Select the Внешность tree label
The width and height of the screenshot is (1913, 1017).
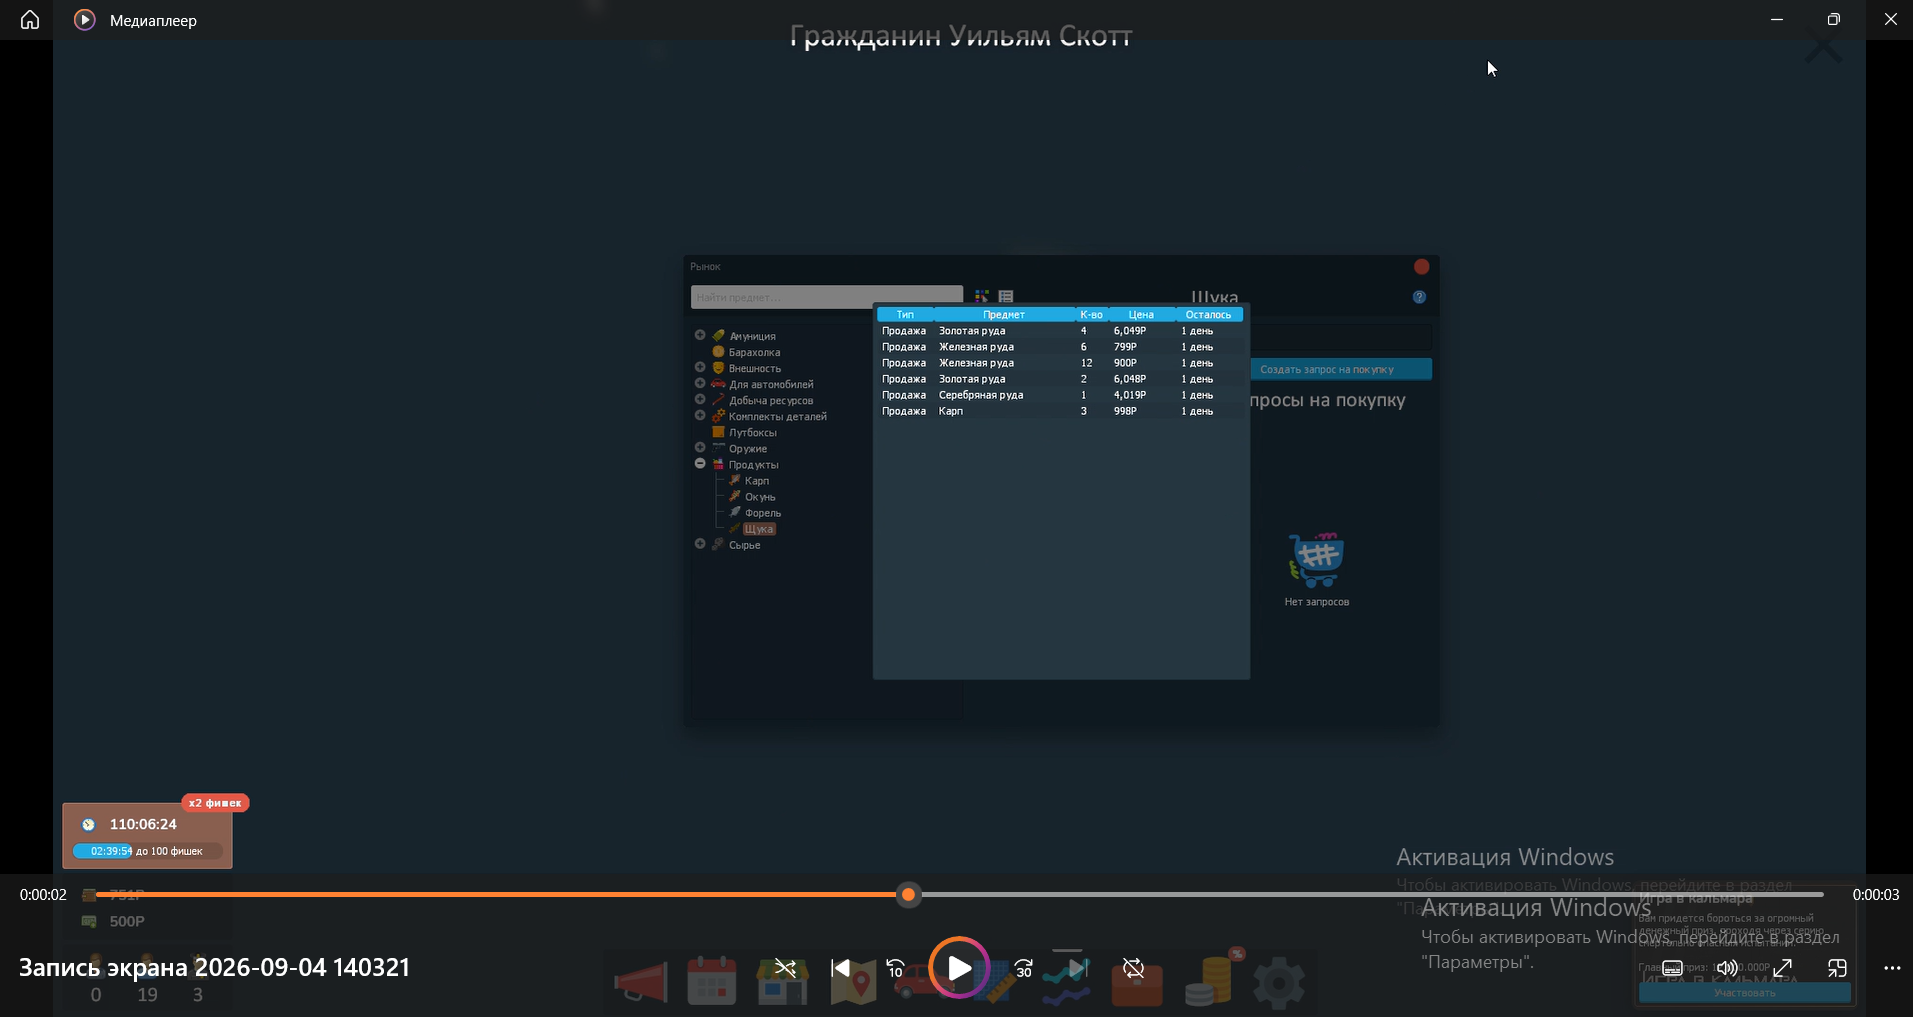click(x=755, y=369)
